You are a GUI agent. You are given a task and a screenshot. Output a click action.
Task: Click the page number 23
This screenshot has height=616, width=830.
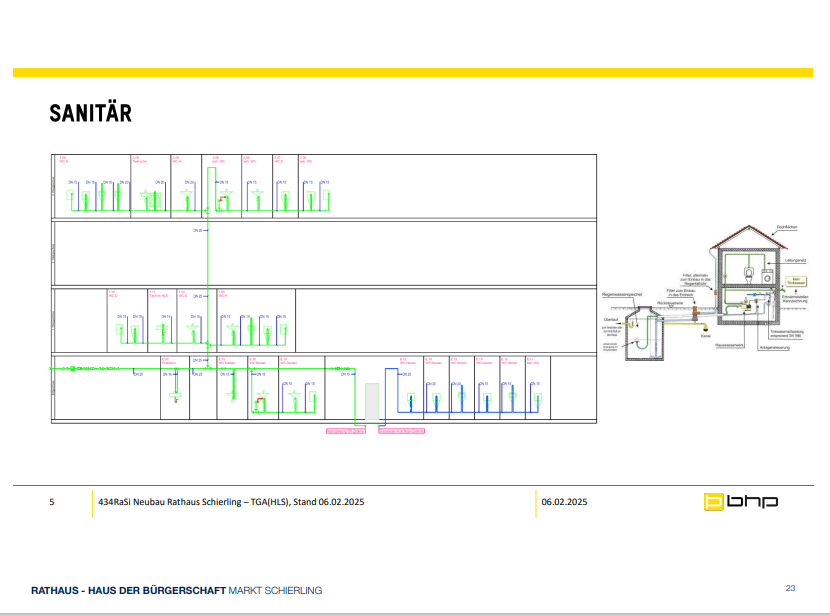[x=790, y=588]
